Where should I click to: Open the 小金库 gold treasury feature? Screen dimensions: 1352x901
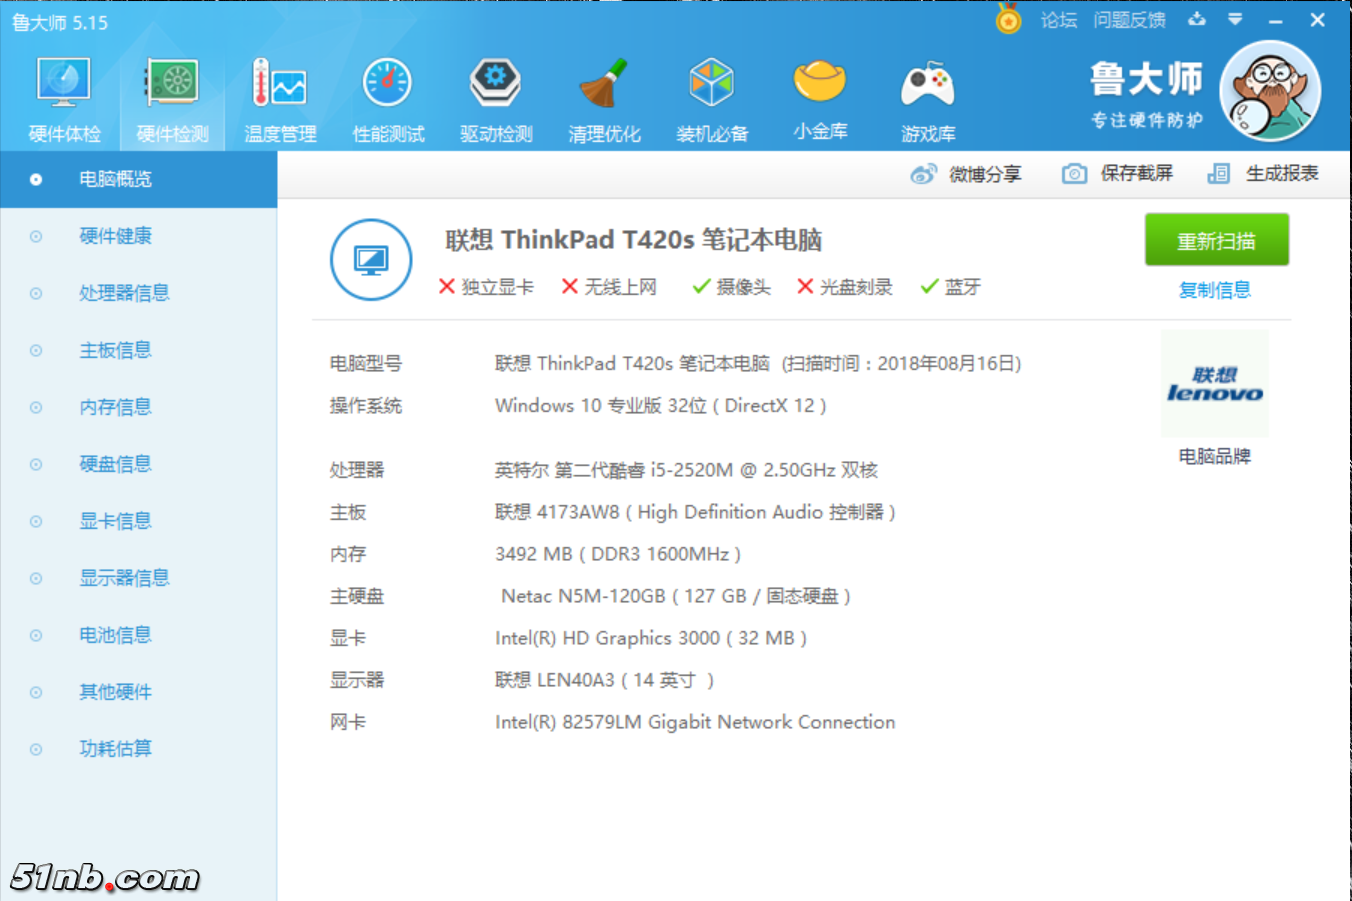(820, 95)
